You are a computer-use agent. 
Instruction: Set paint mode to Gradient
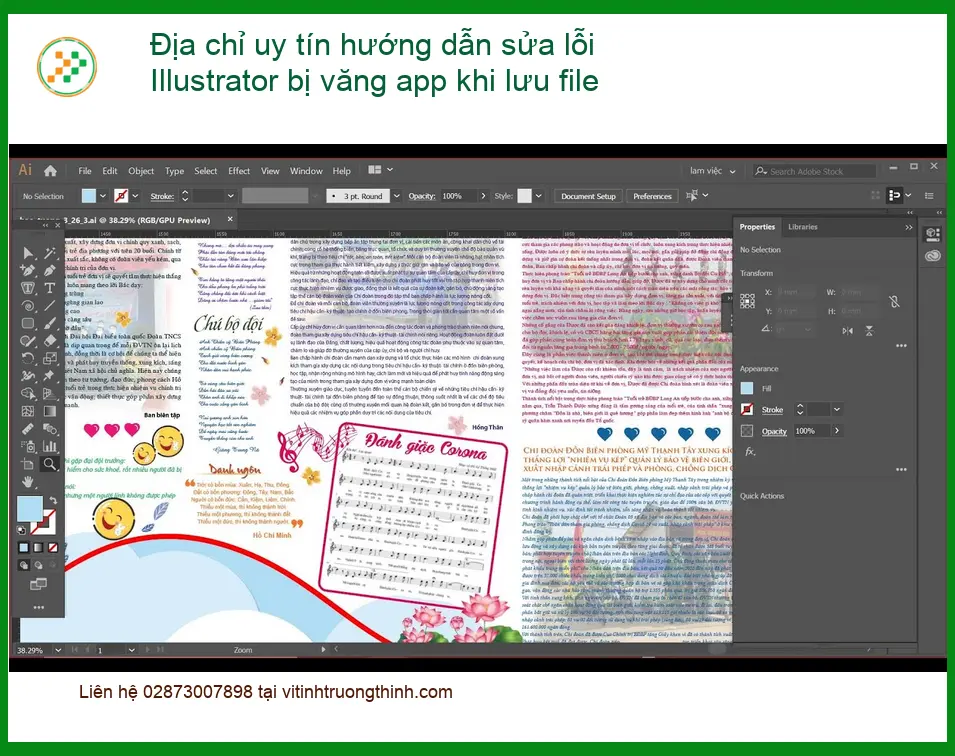click(38, 547)
